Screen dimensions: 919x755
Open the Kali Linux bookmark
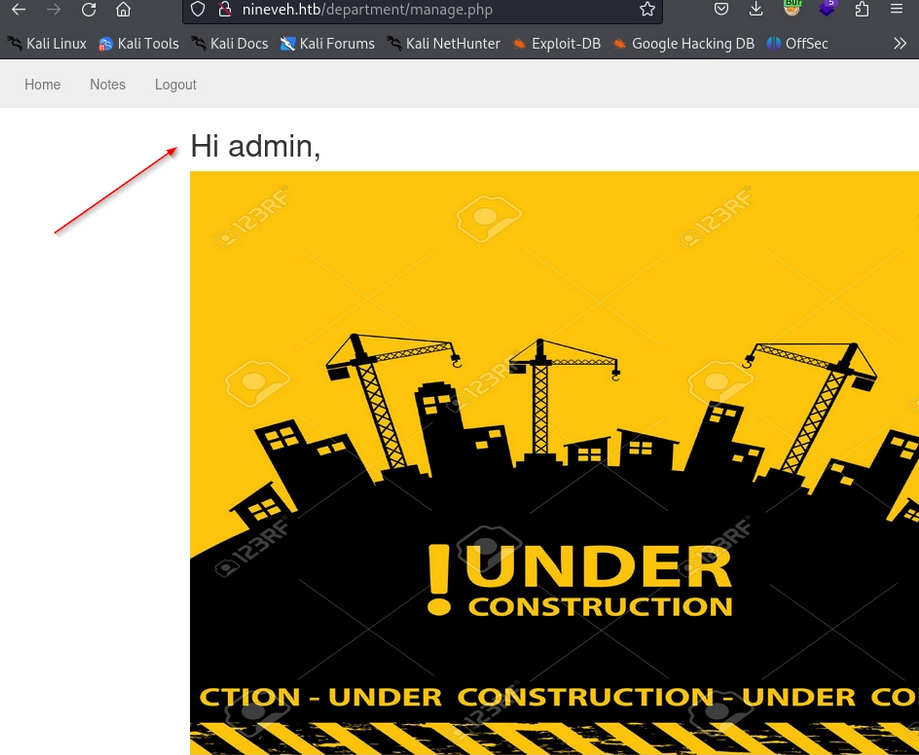pos(47,44)
